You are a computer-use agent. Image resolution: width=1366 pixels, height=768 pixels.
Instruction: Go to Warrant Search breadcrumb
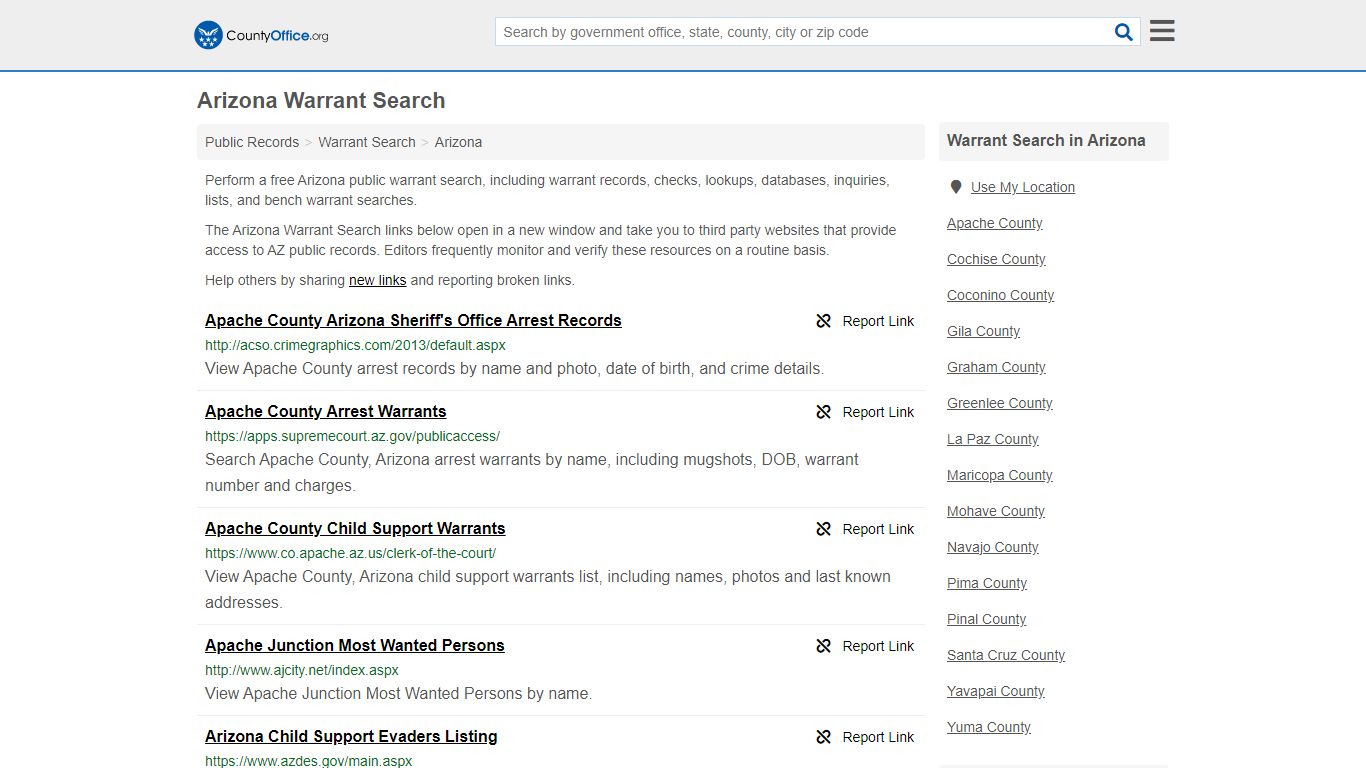pyautogui.click(x=367, y=142)
